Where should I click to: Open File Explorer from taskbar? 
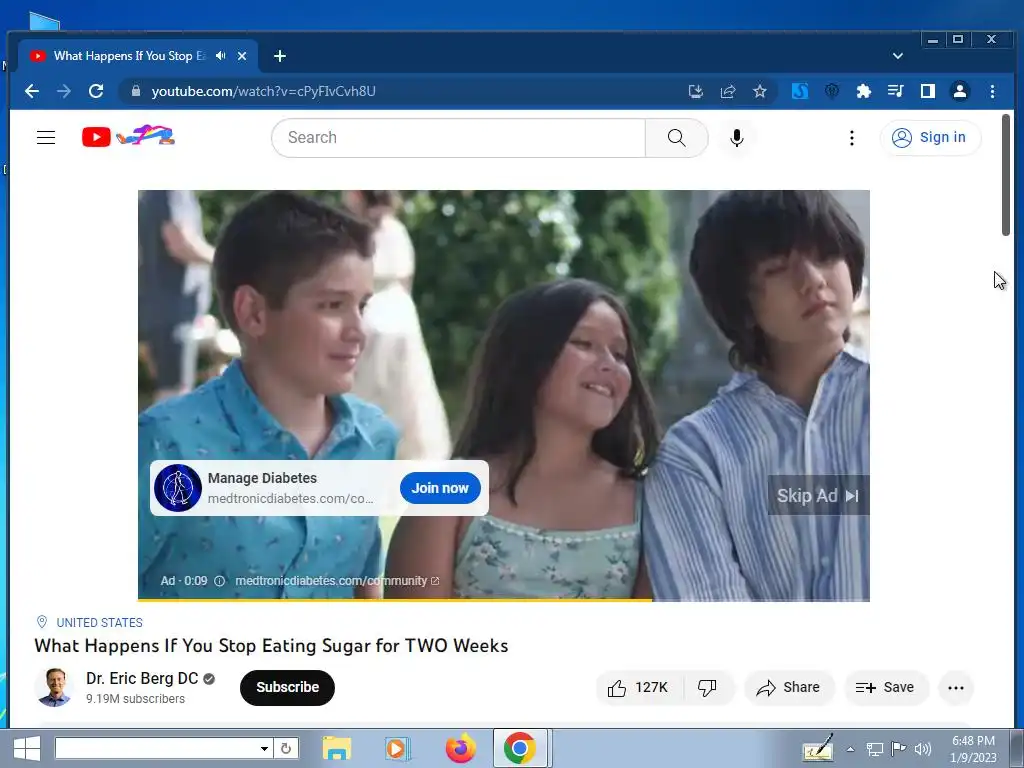pyautogui.click(x=337, y=748)
